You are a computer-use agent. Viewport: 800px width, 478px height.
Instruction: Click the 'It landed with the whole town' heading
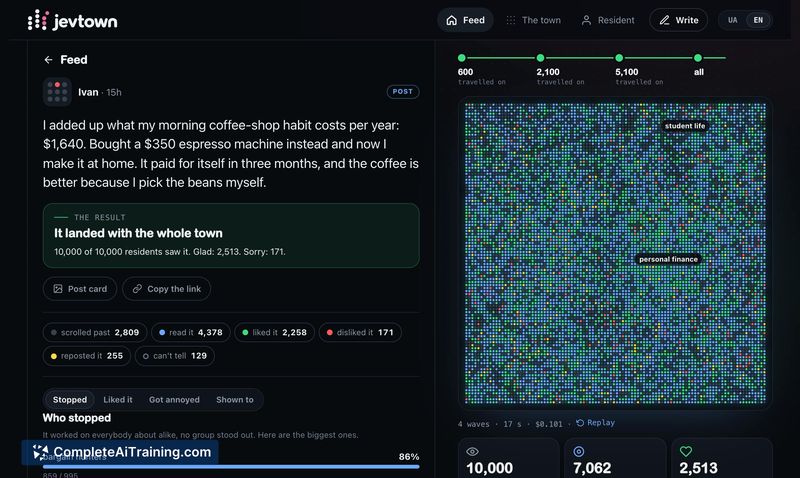(138, 233)
